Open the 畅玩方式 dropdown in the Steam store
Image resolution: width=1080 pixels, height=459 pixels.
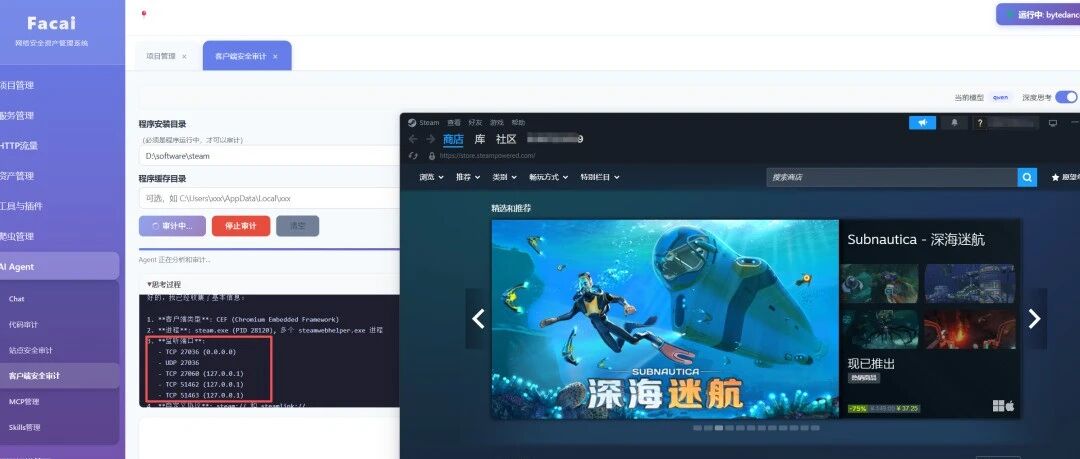point(548,177)
